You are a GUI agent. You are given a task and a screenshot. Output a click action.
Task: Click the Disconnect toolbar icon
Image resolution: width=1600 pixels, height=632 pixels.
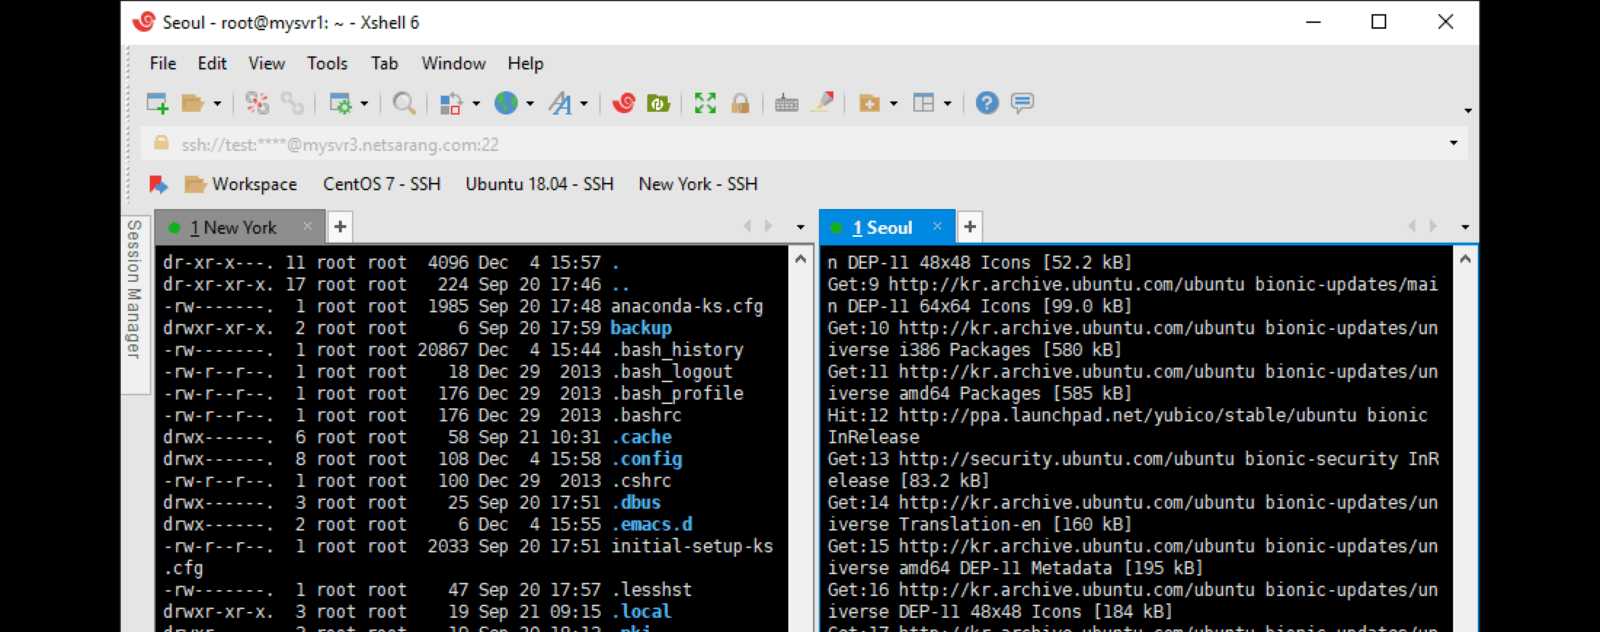pos(257,103)
